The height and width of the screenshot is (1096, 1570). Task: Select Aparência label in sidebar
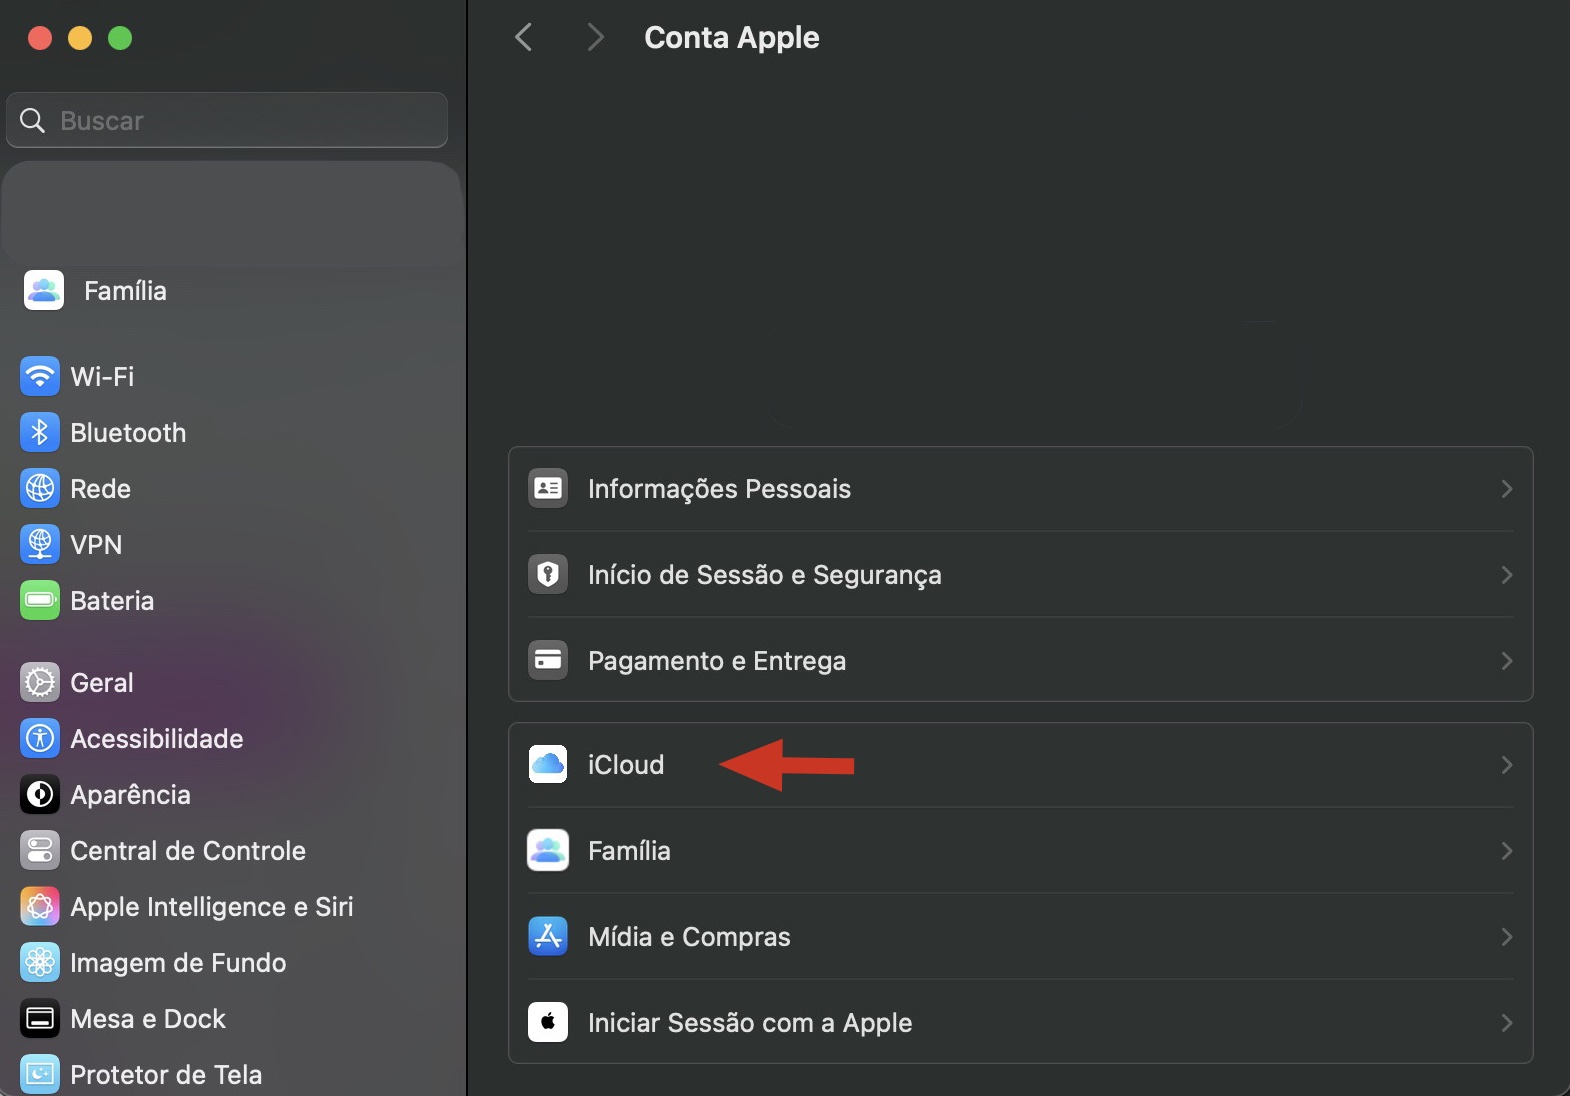130,794
